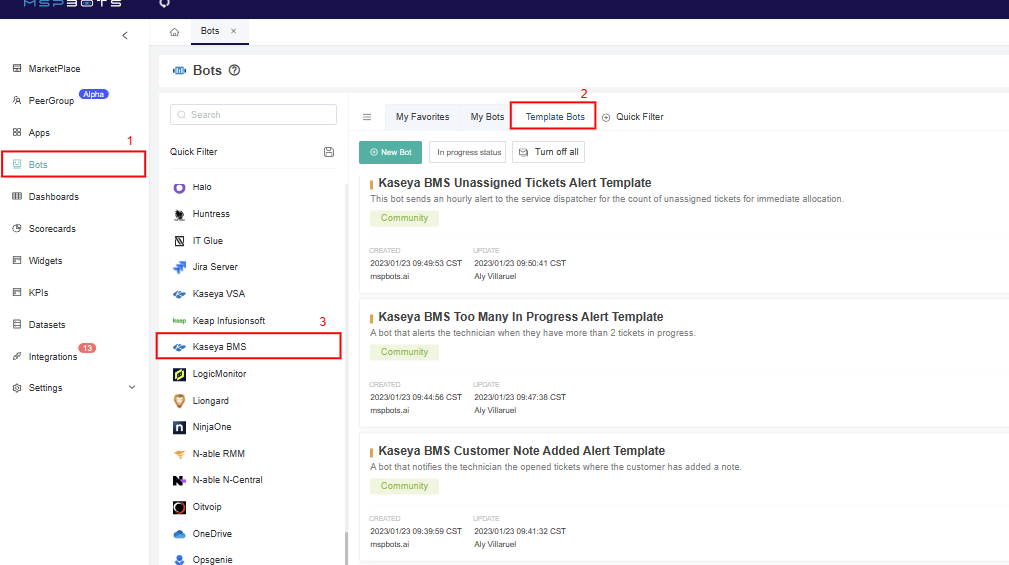
Task: Click the help icon beside Bots title
Action: [234, 71]
